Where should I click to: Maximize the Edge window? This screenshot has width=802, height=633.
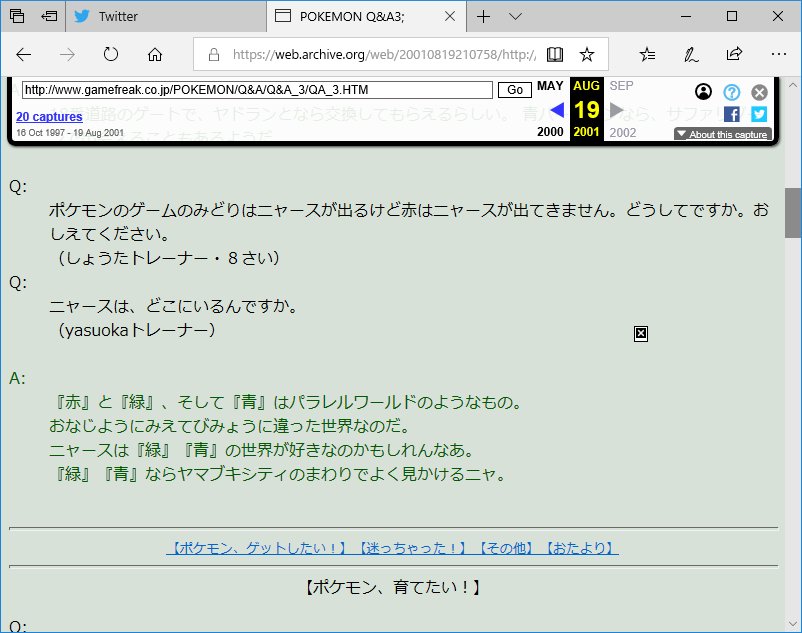click(732, 16)
